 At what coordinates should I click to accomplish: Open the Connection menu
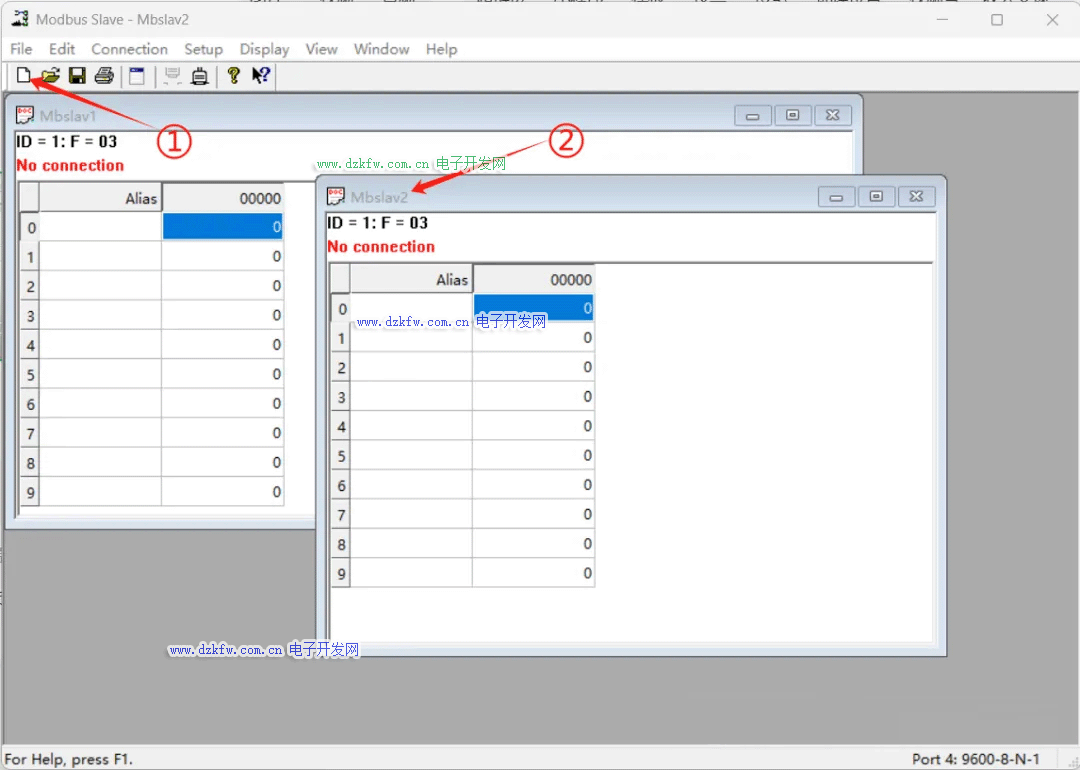click(x=129, y=49)
